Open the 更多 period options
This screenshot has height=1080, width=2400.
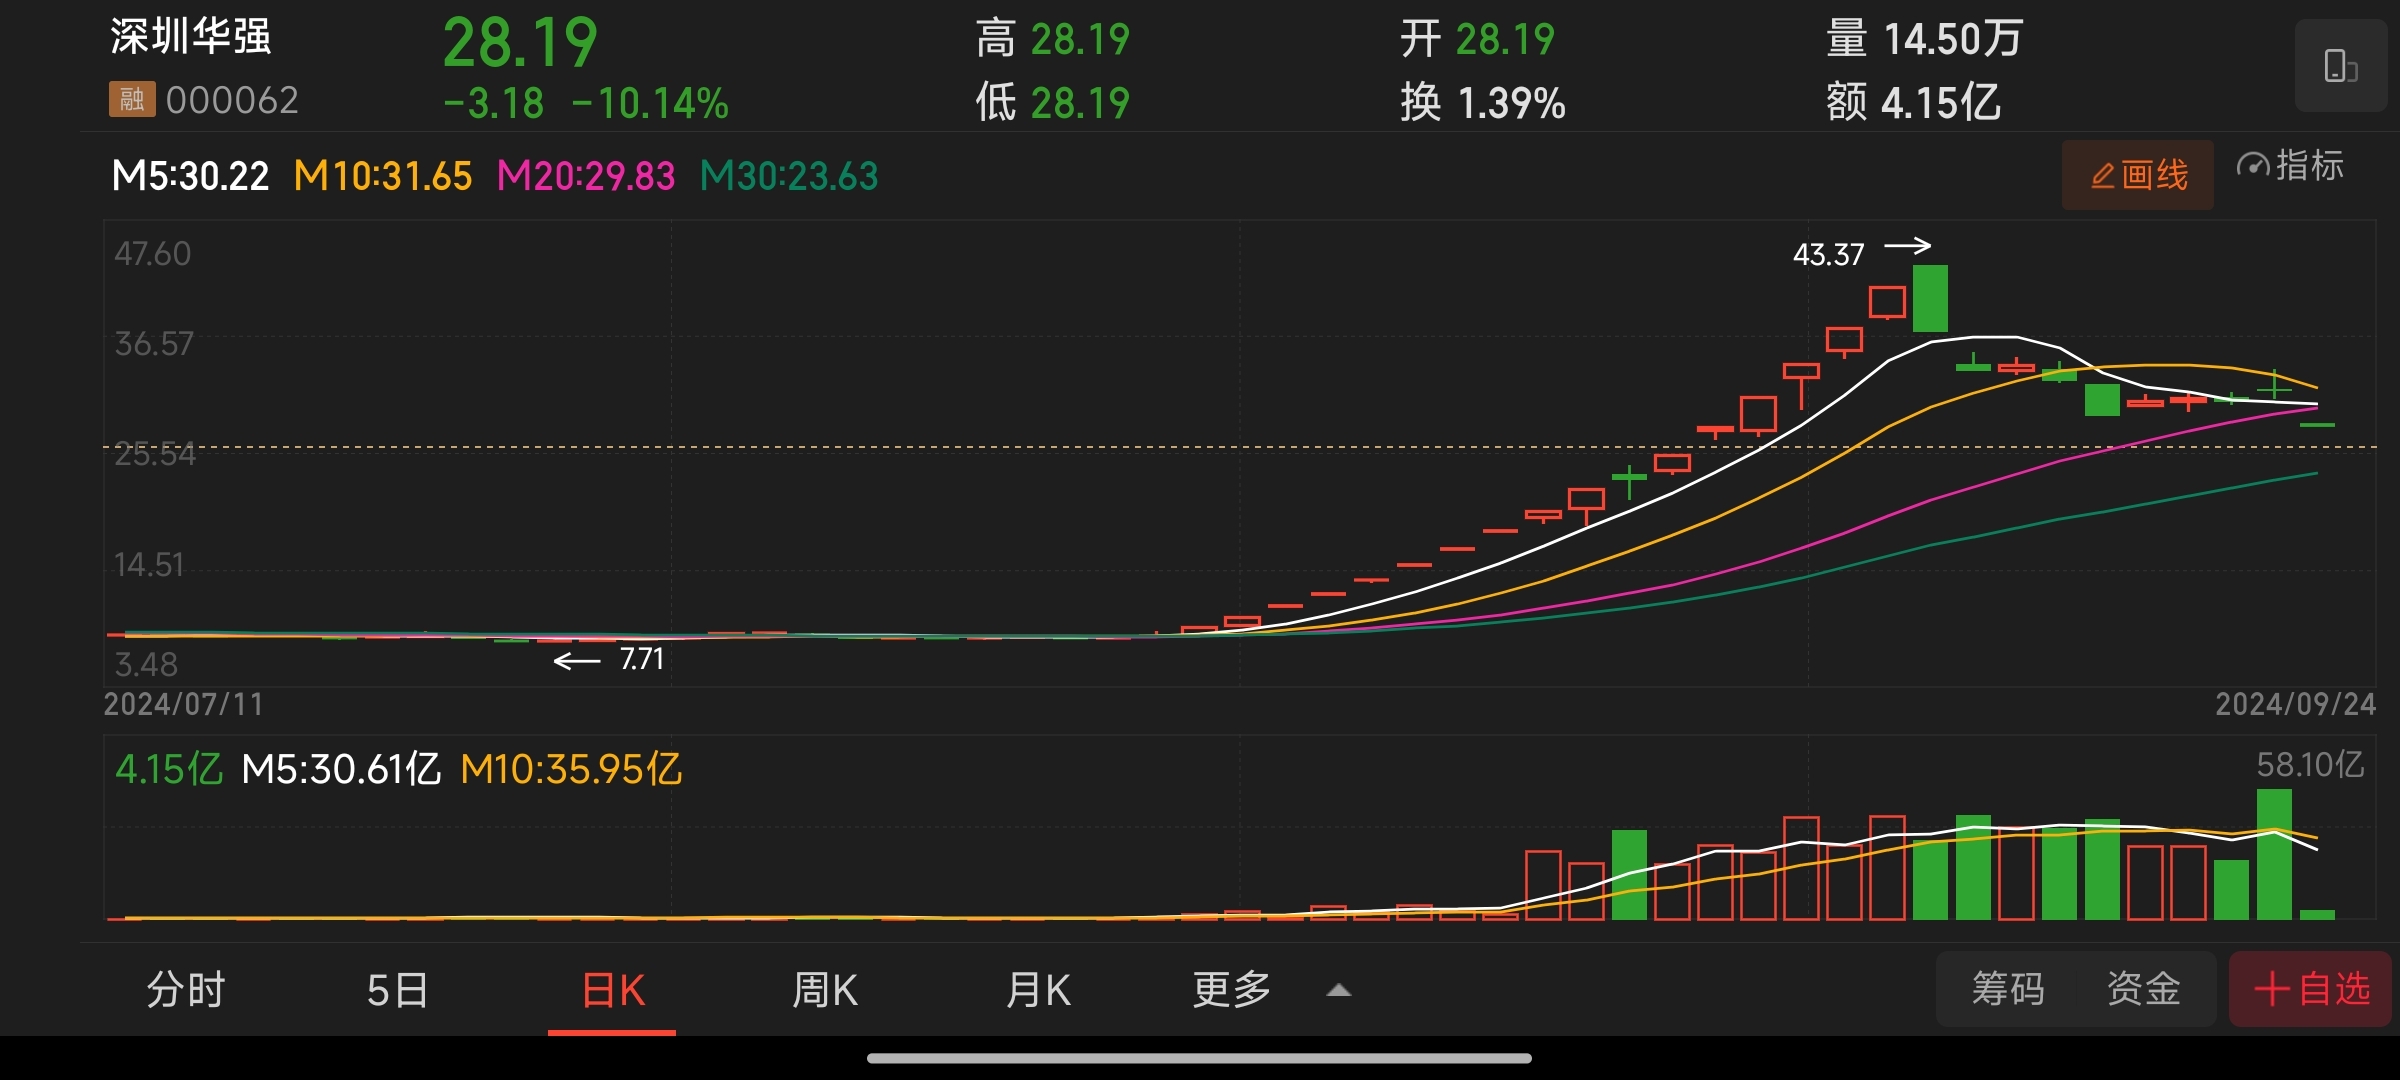pyautogui.click(x=1231, y=991)
